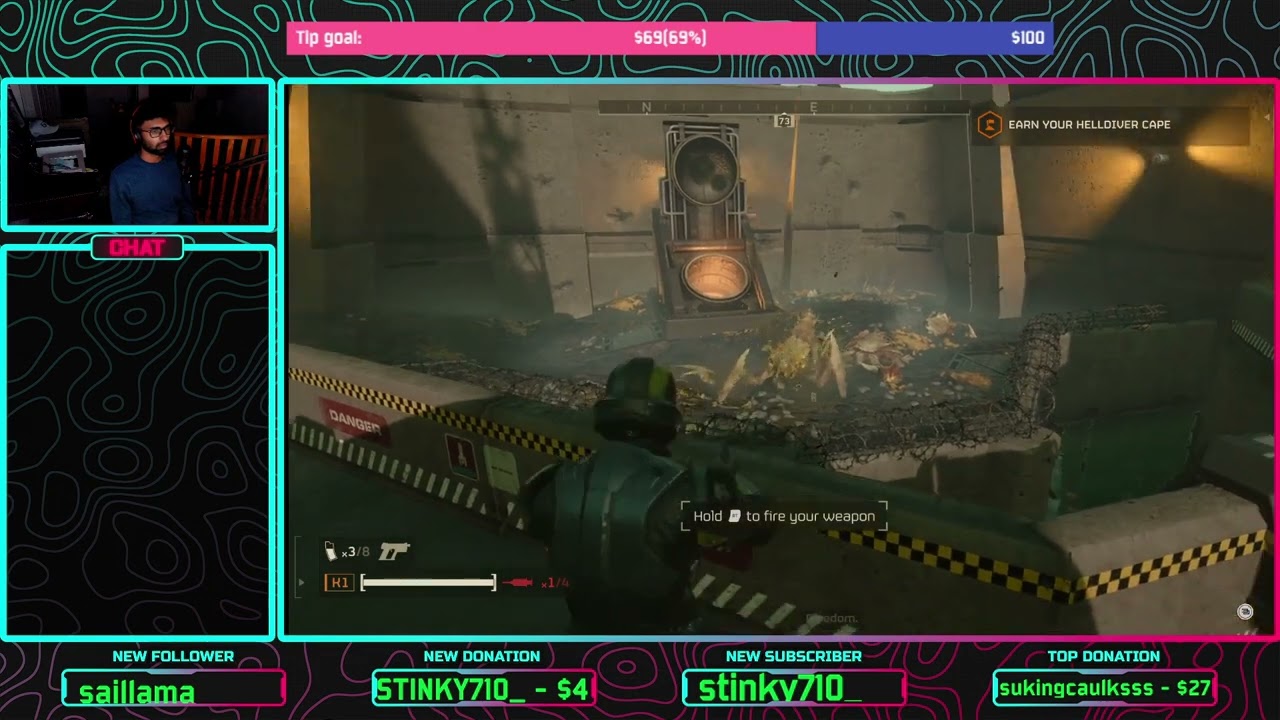The image size is (1280, 720).
Task: Click the small arrow left of H1
Action: 303,581
